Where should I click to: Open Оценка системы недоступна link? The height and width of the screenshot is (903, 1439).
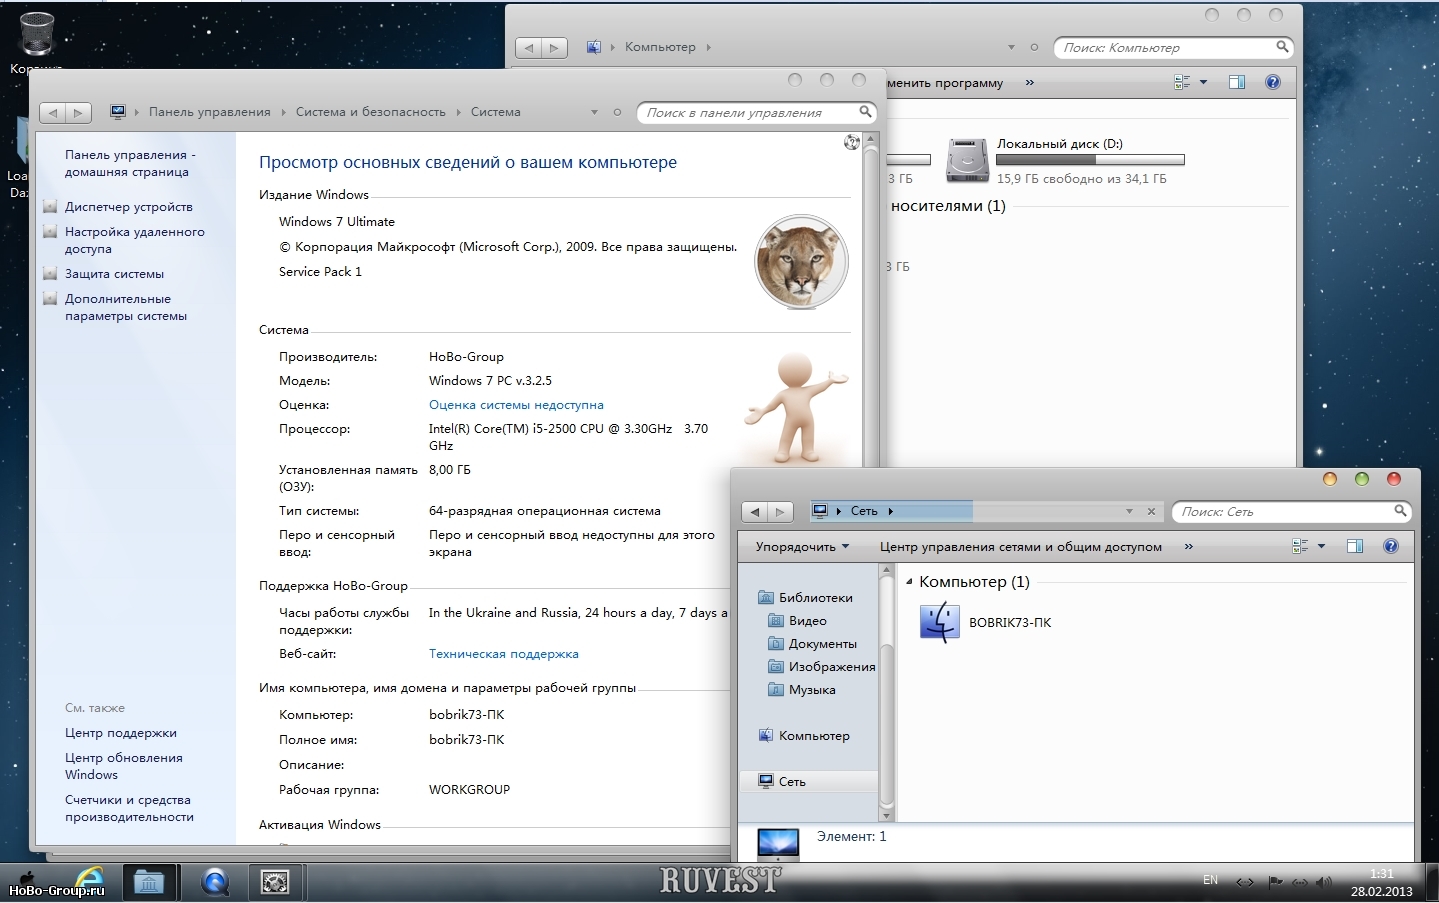click(516, 405)
